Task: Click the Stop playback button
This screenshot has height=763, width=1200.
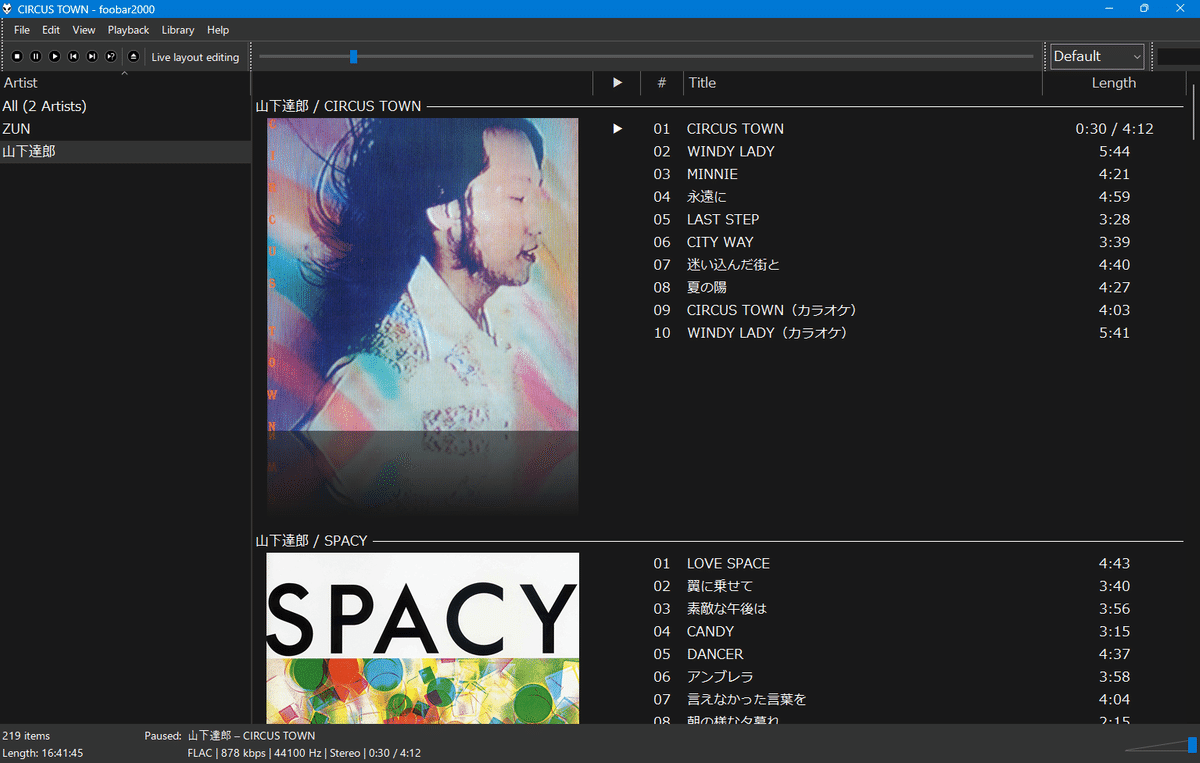Action: click(17, 57)
